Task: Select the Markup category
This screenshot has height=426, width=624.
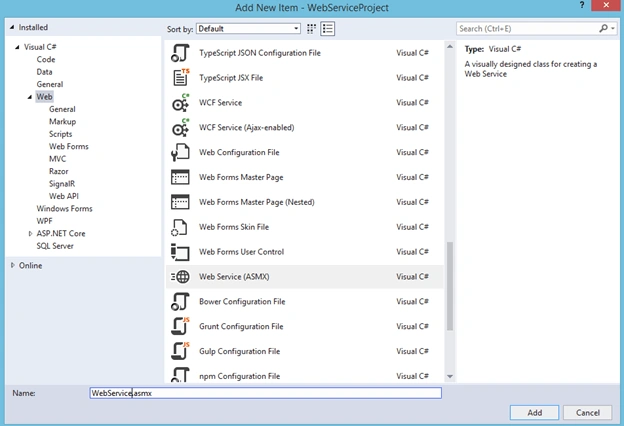Action: click(x=62, y=121)
